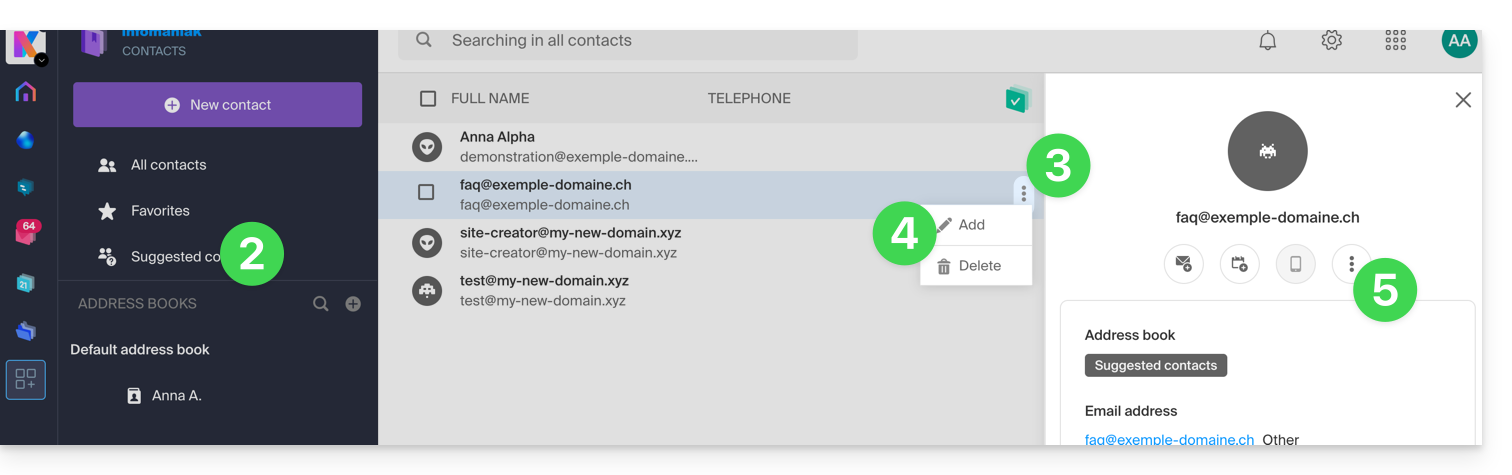Open the settings gear icon
The image size is (1512, 475).
point(1331,41)
